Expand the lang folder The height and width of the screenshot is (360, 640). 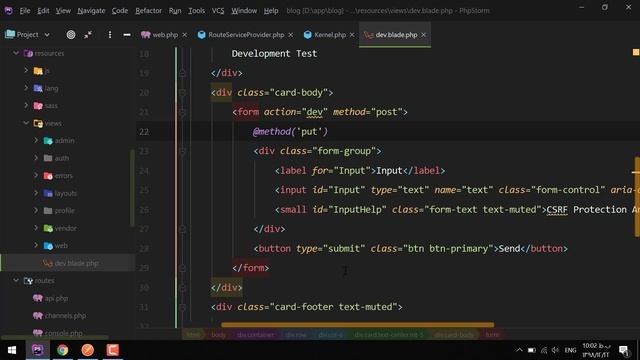coord(26,88)
